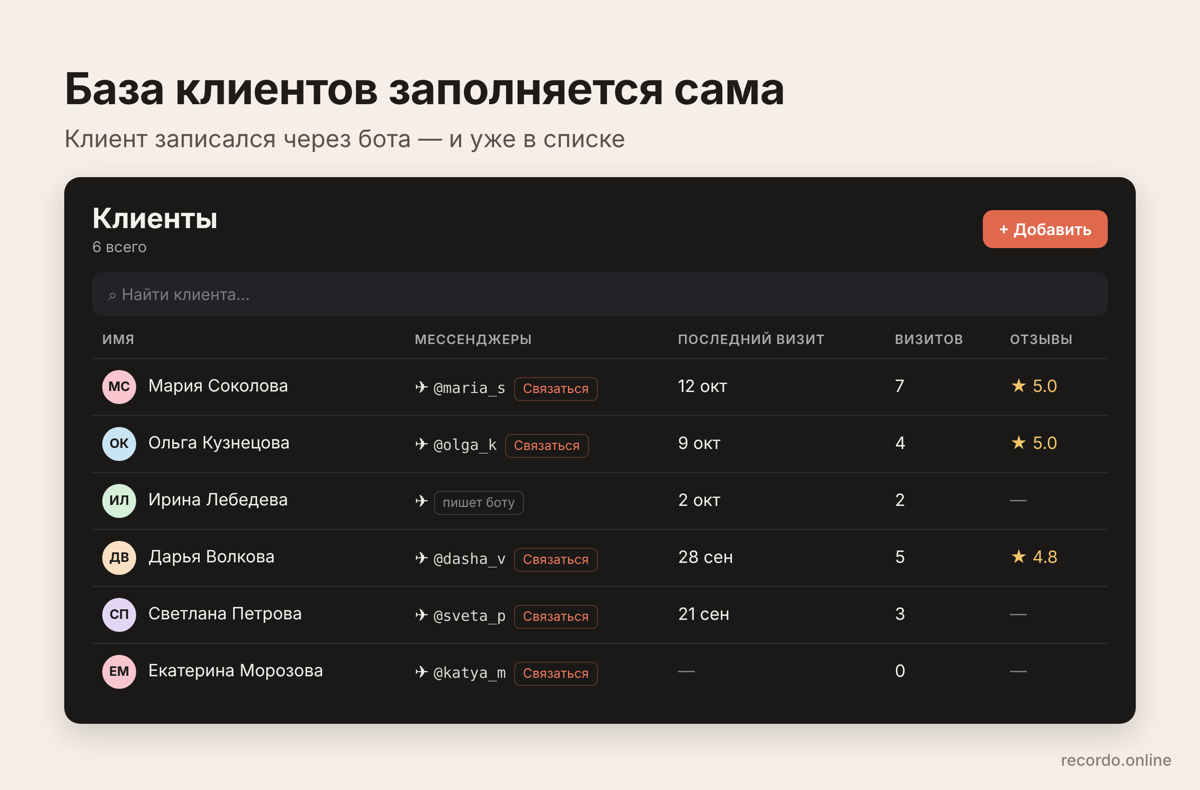This screenshot has height=790, width=1200.
Task: Click the Telegram icon in Ирина Лебедева row
Action: click(x=422, y=501)
